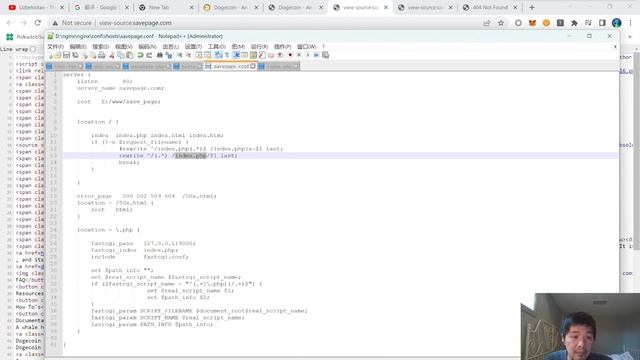Go back in Chrome
The image size is (640, 360).
coord(10,23)
